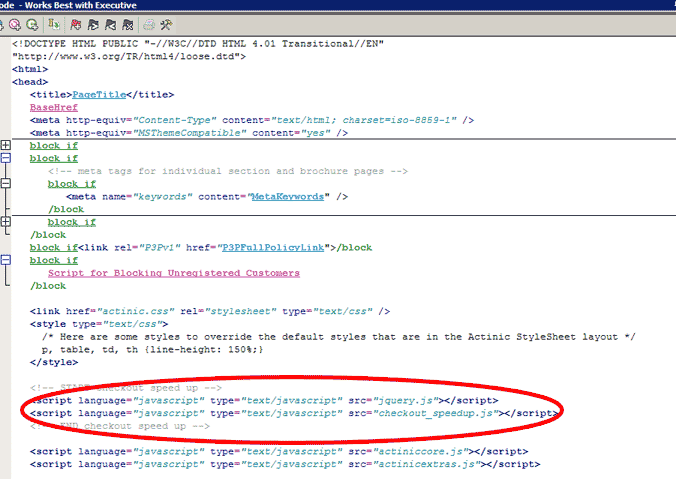Collapse the block if containing meta tags comment
This screenshot has width=676, height=479.
point(6,158)
